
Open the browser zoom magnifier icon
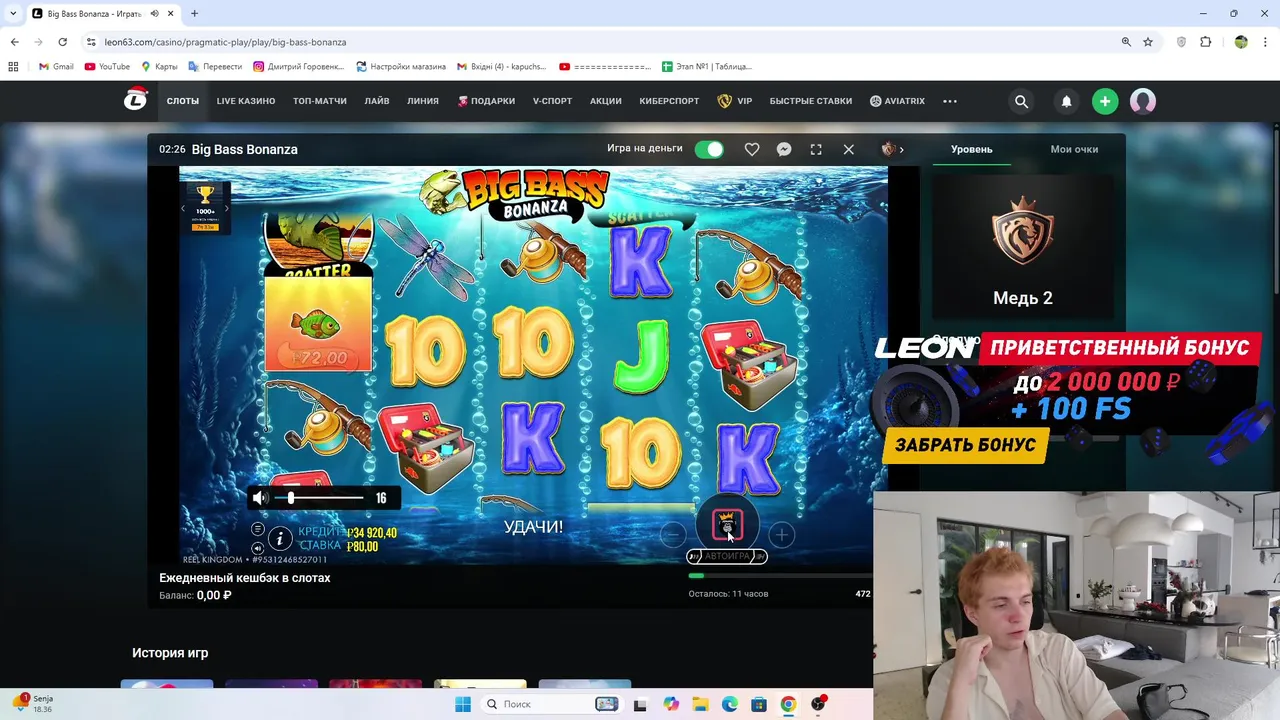pos(1126,42)
